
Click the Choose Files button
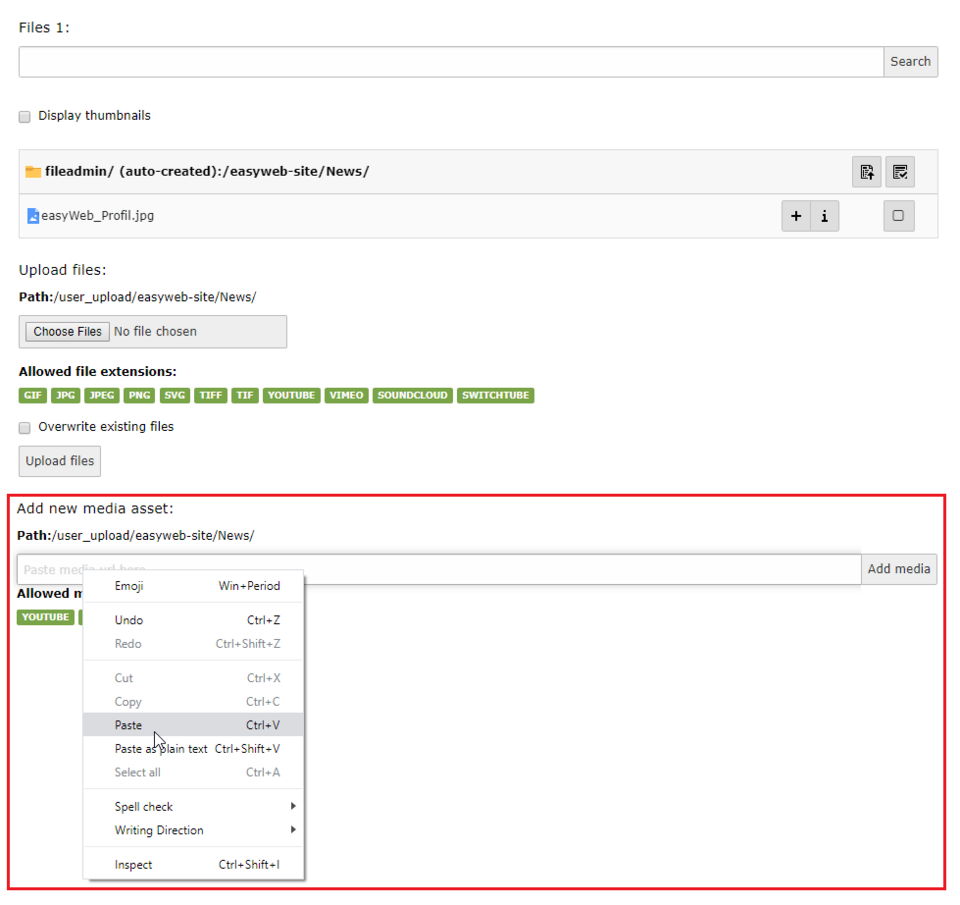(x=68, y=332)
